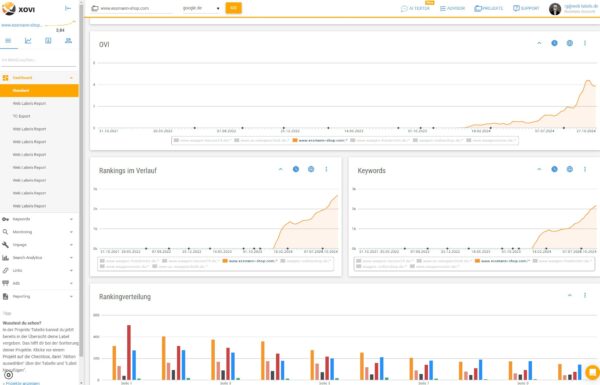
Task: Click orange swatch in Keywords chart legend
Action: click(478, 261)
